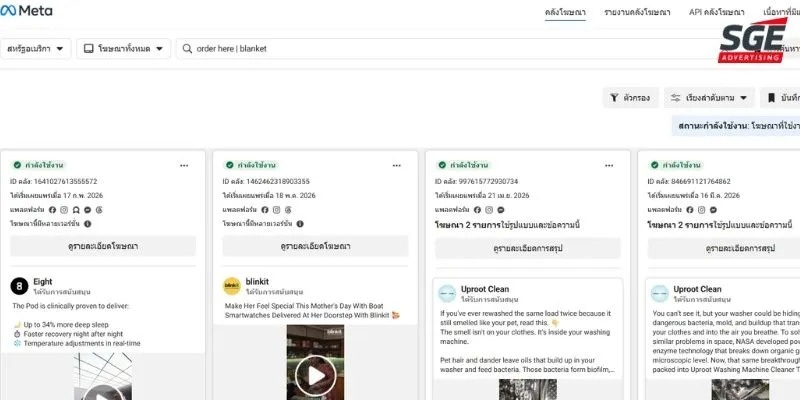Open three-dot menu on Eight ad card
Image resolution: width=800 pixels, height=400 pixels.
pos(184,165)
